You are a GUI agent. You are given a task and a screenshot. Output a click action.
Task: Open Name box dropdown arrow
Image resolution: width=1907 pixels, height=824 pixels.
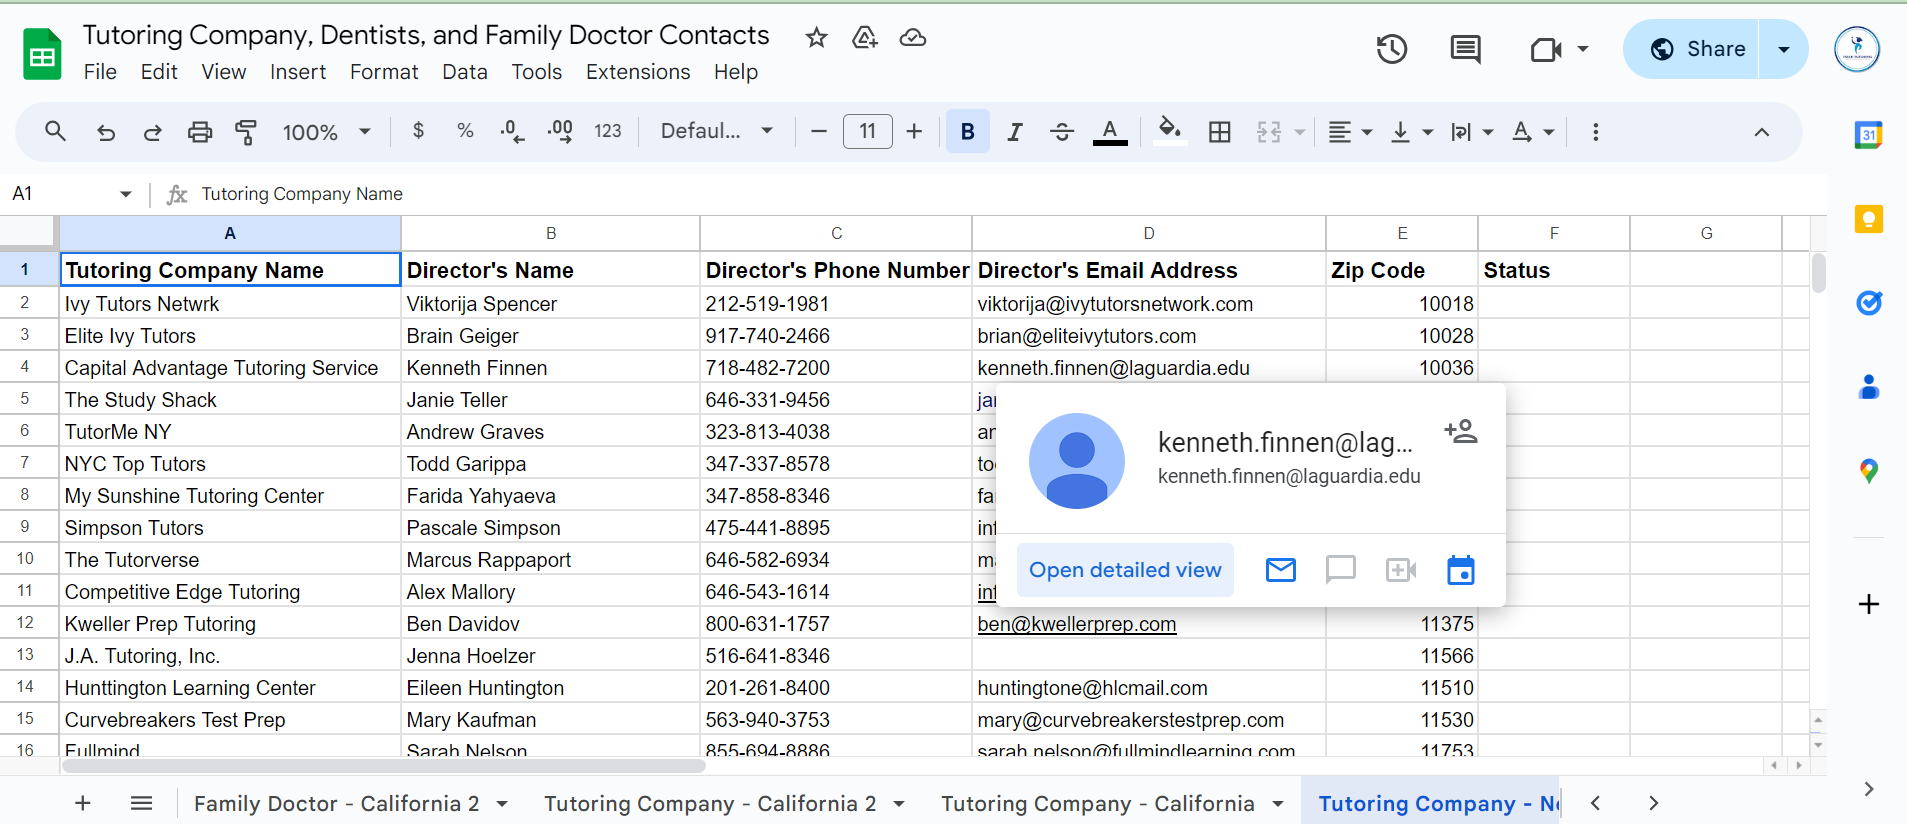coord(126,194)
